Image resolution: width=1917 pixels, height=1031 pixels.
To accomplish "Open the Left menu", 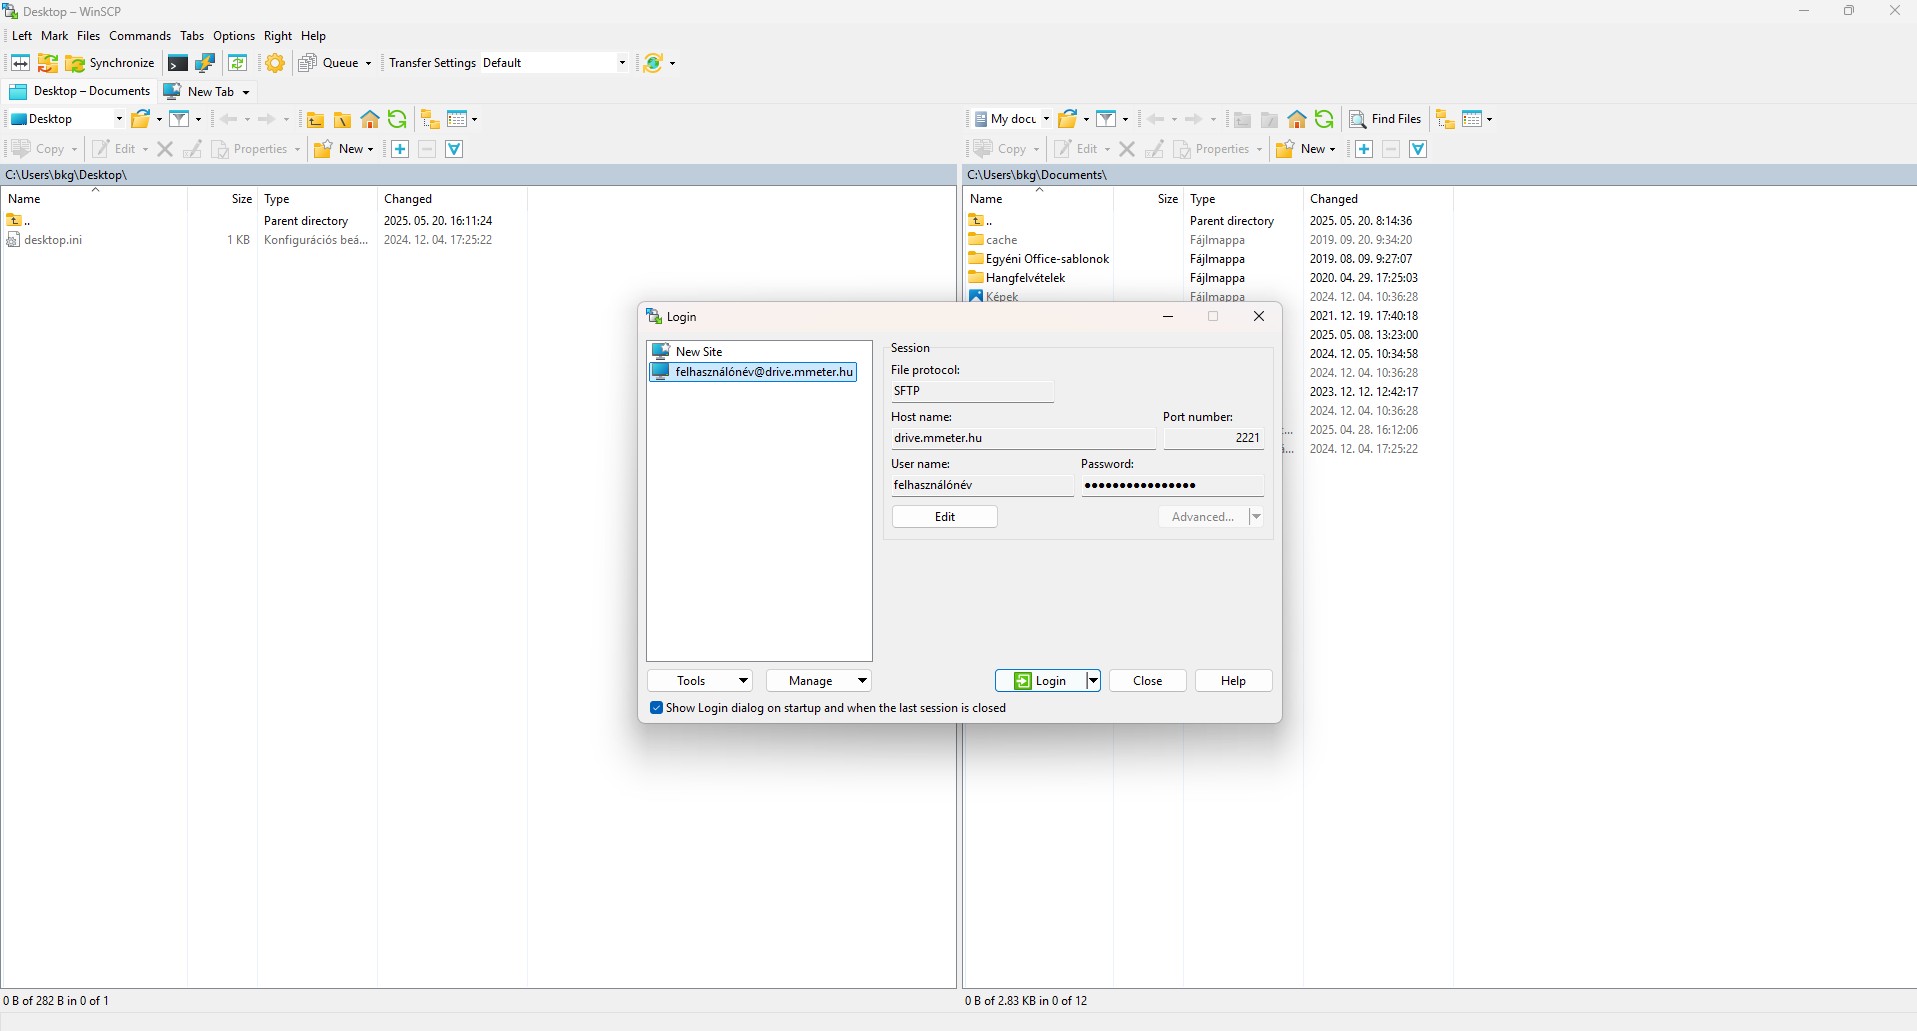I will coord(22,36).
